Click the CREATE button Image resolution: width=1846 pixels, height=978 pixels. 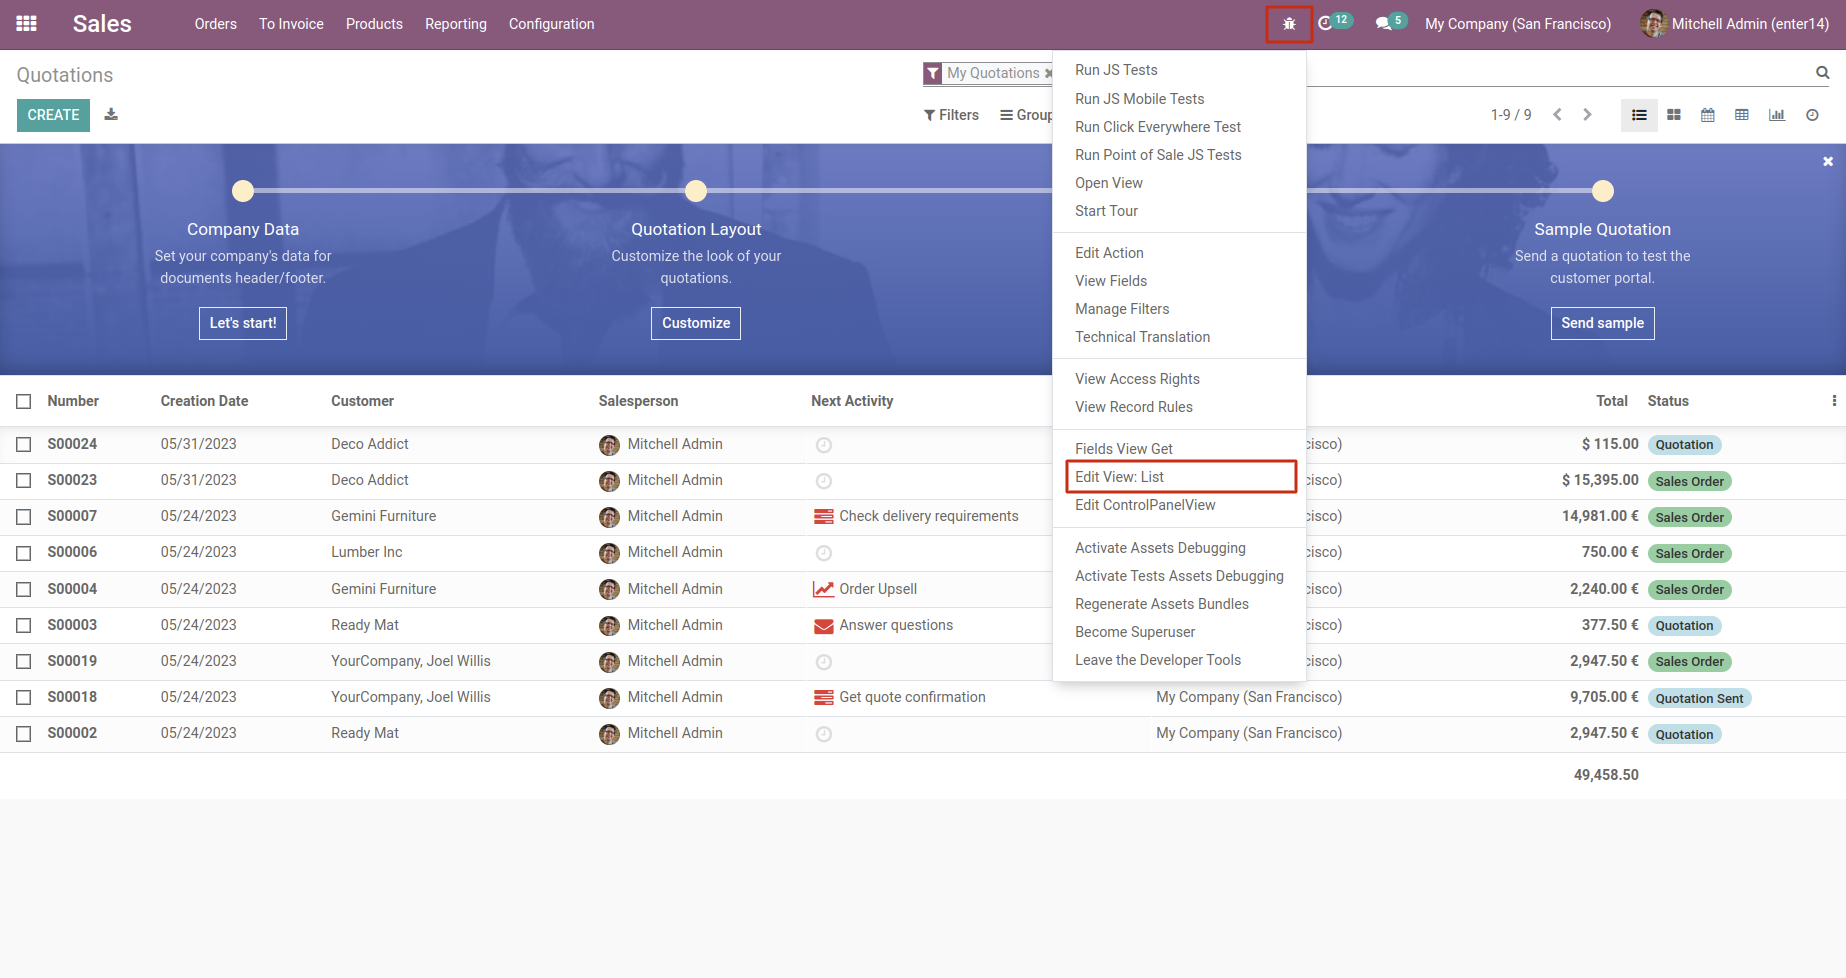click(53, 115)
